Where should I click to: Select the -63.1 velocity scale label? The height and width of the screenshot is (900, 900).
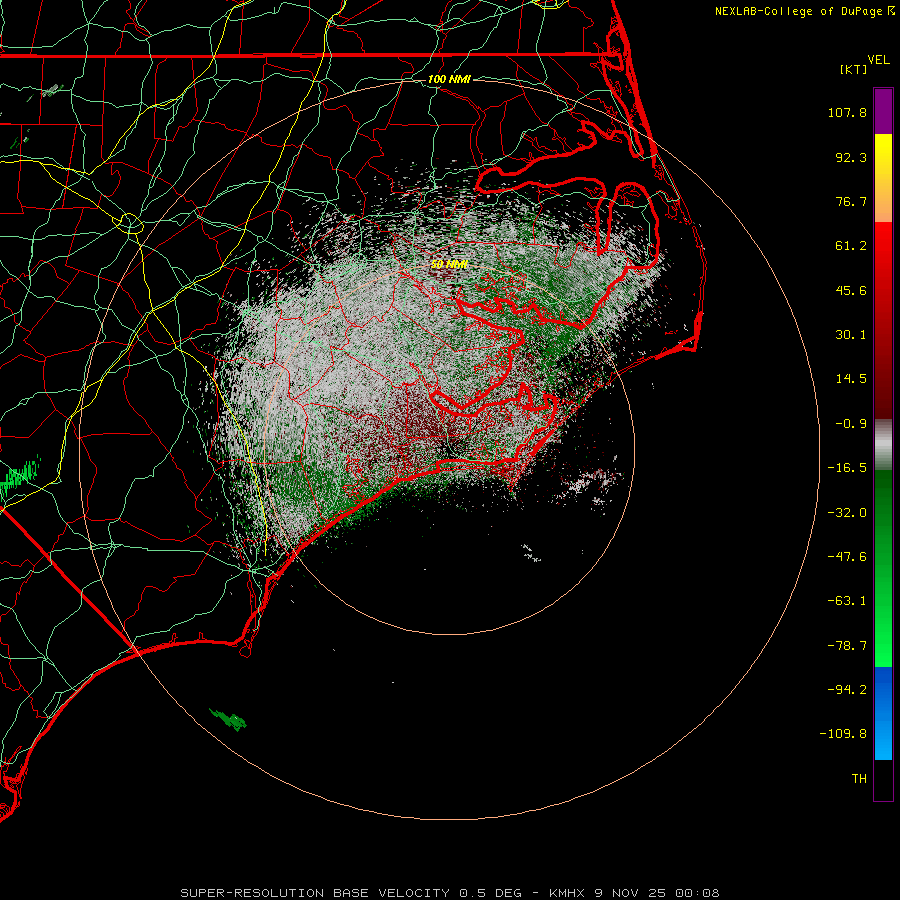[x=847, y=601]
